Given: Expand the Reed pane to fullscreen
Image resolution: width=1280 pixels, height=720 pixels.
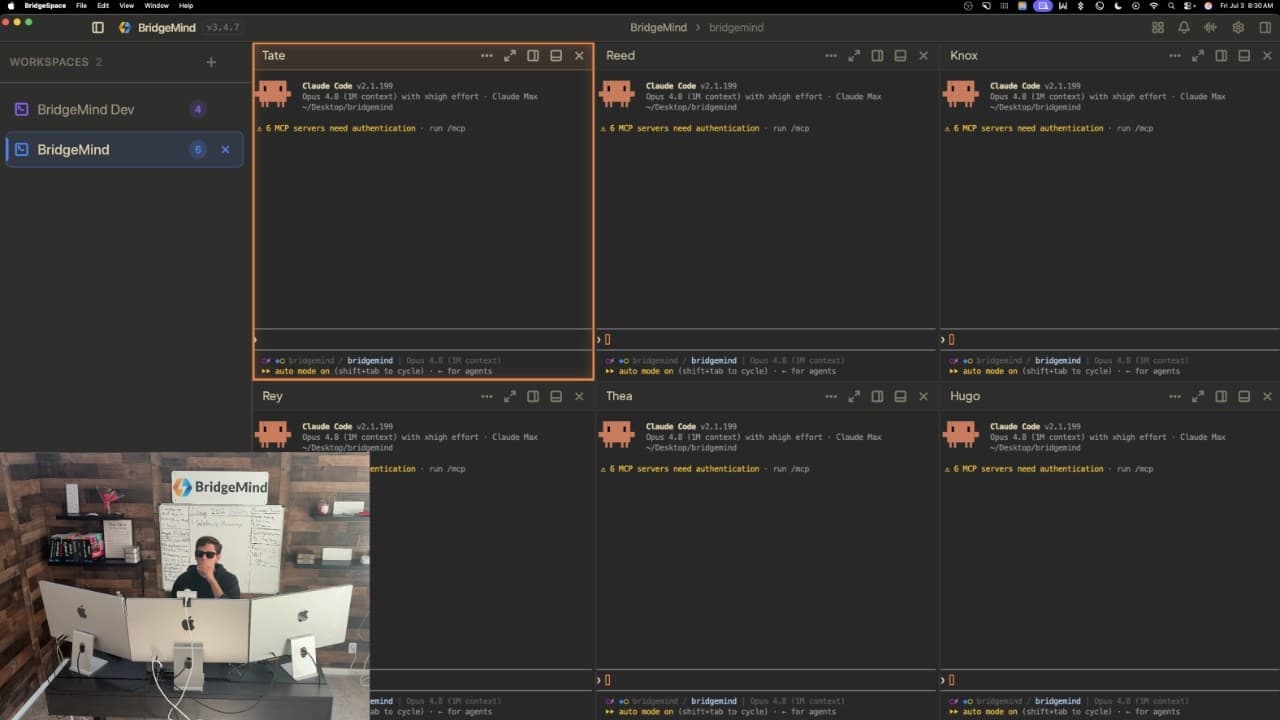Looking at the screenshot, I should click(854, 56).
